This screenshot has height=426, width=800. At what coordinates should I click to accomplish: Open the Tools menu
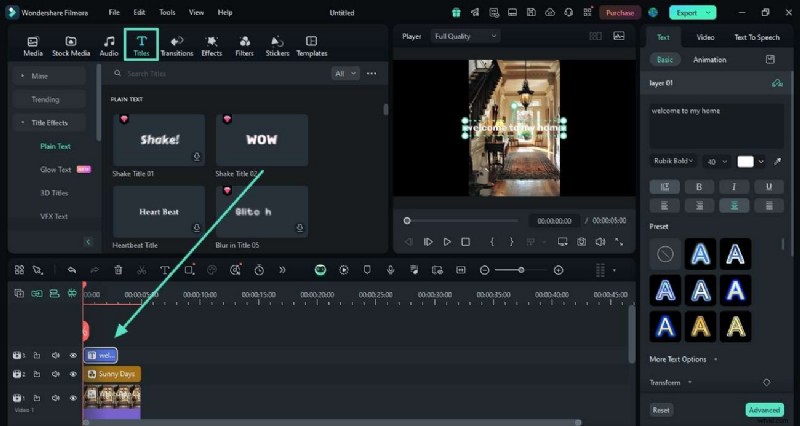click(x=167, y=12)
